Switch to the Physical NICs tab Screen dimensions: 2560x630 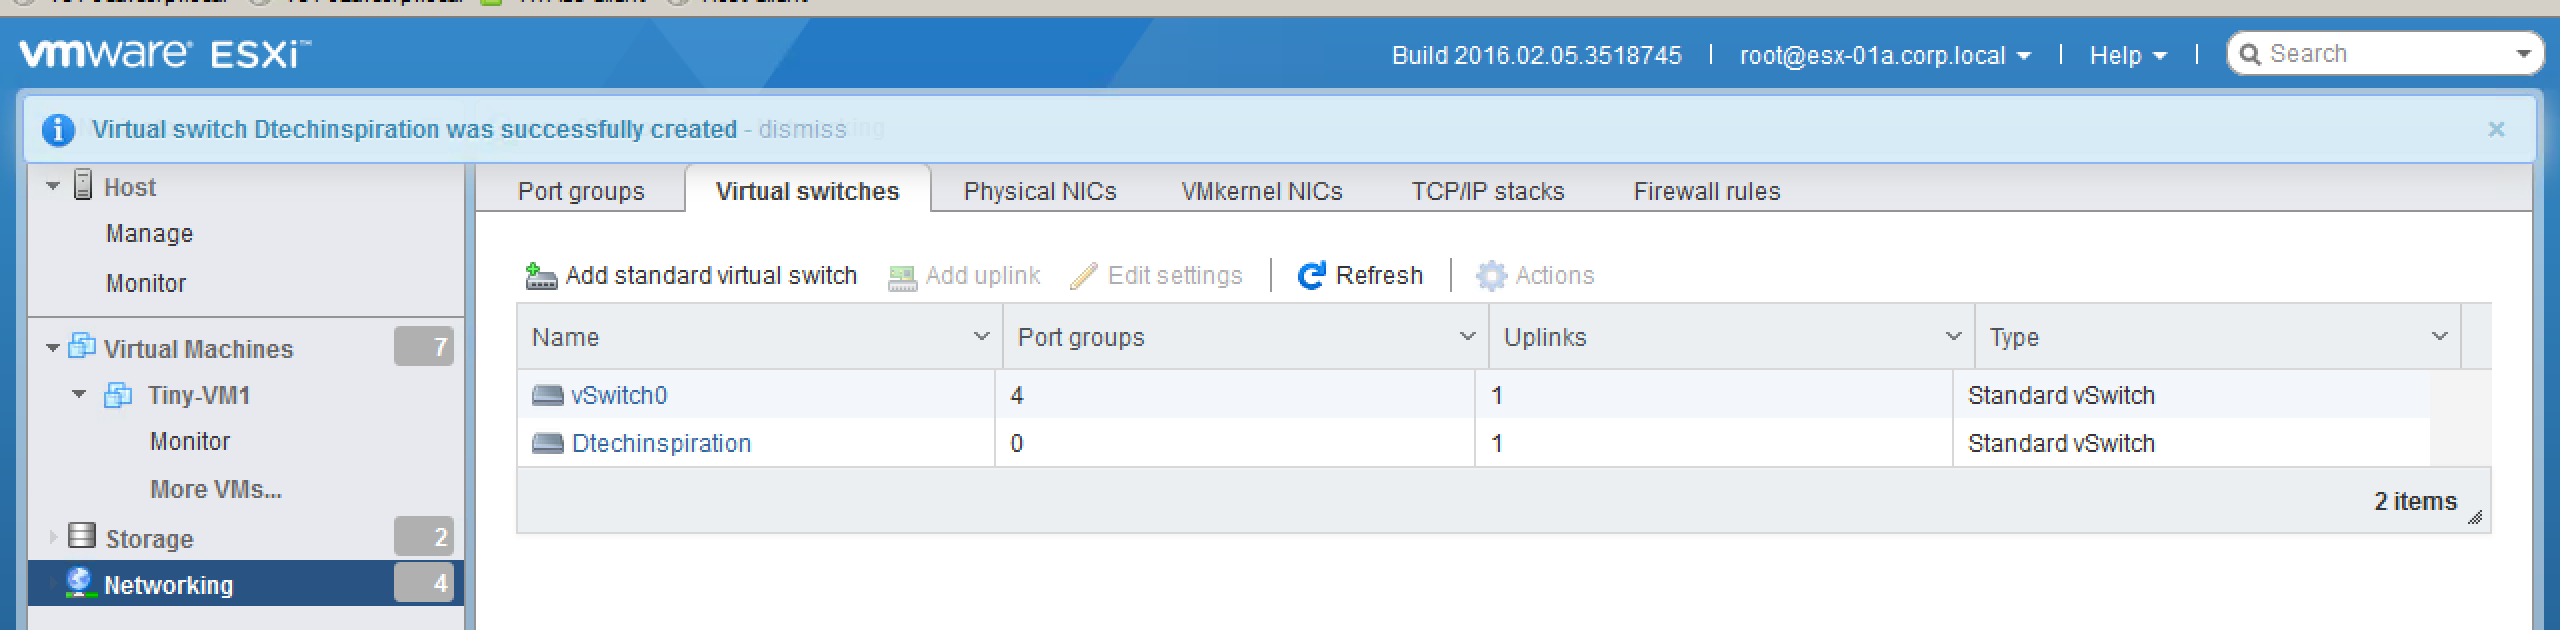[x=1040, y=191]
